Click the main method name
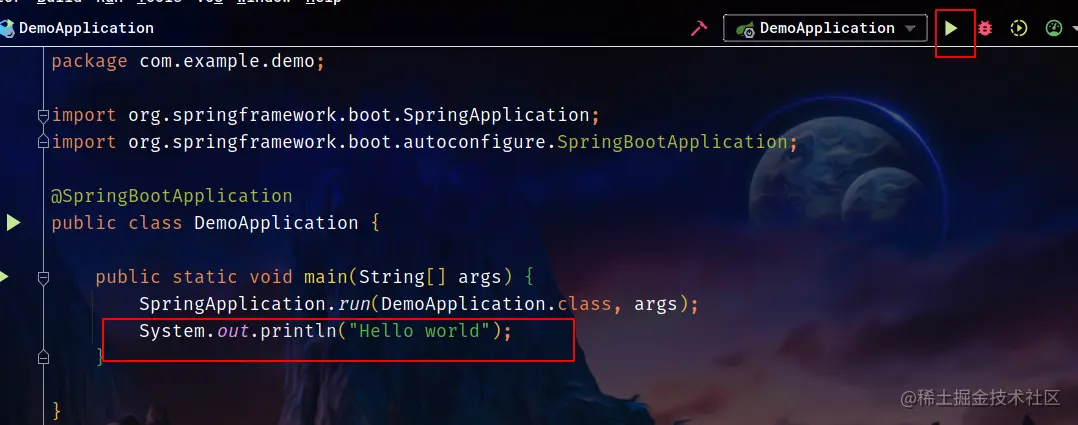1078x425 pixels. (x=326, y=277)
